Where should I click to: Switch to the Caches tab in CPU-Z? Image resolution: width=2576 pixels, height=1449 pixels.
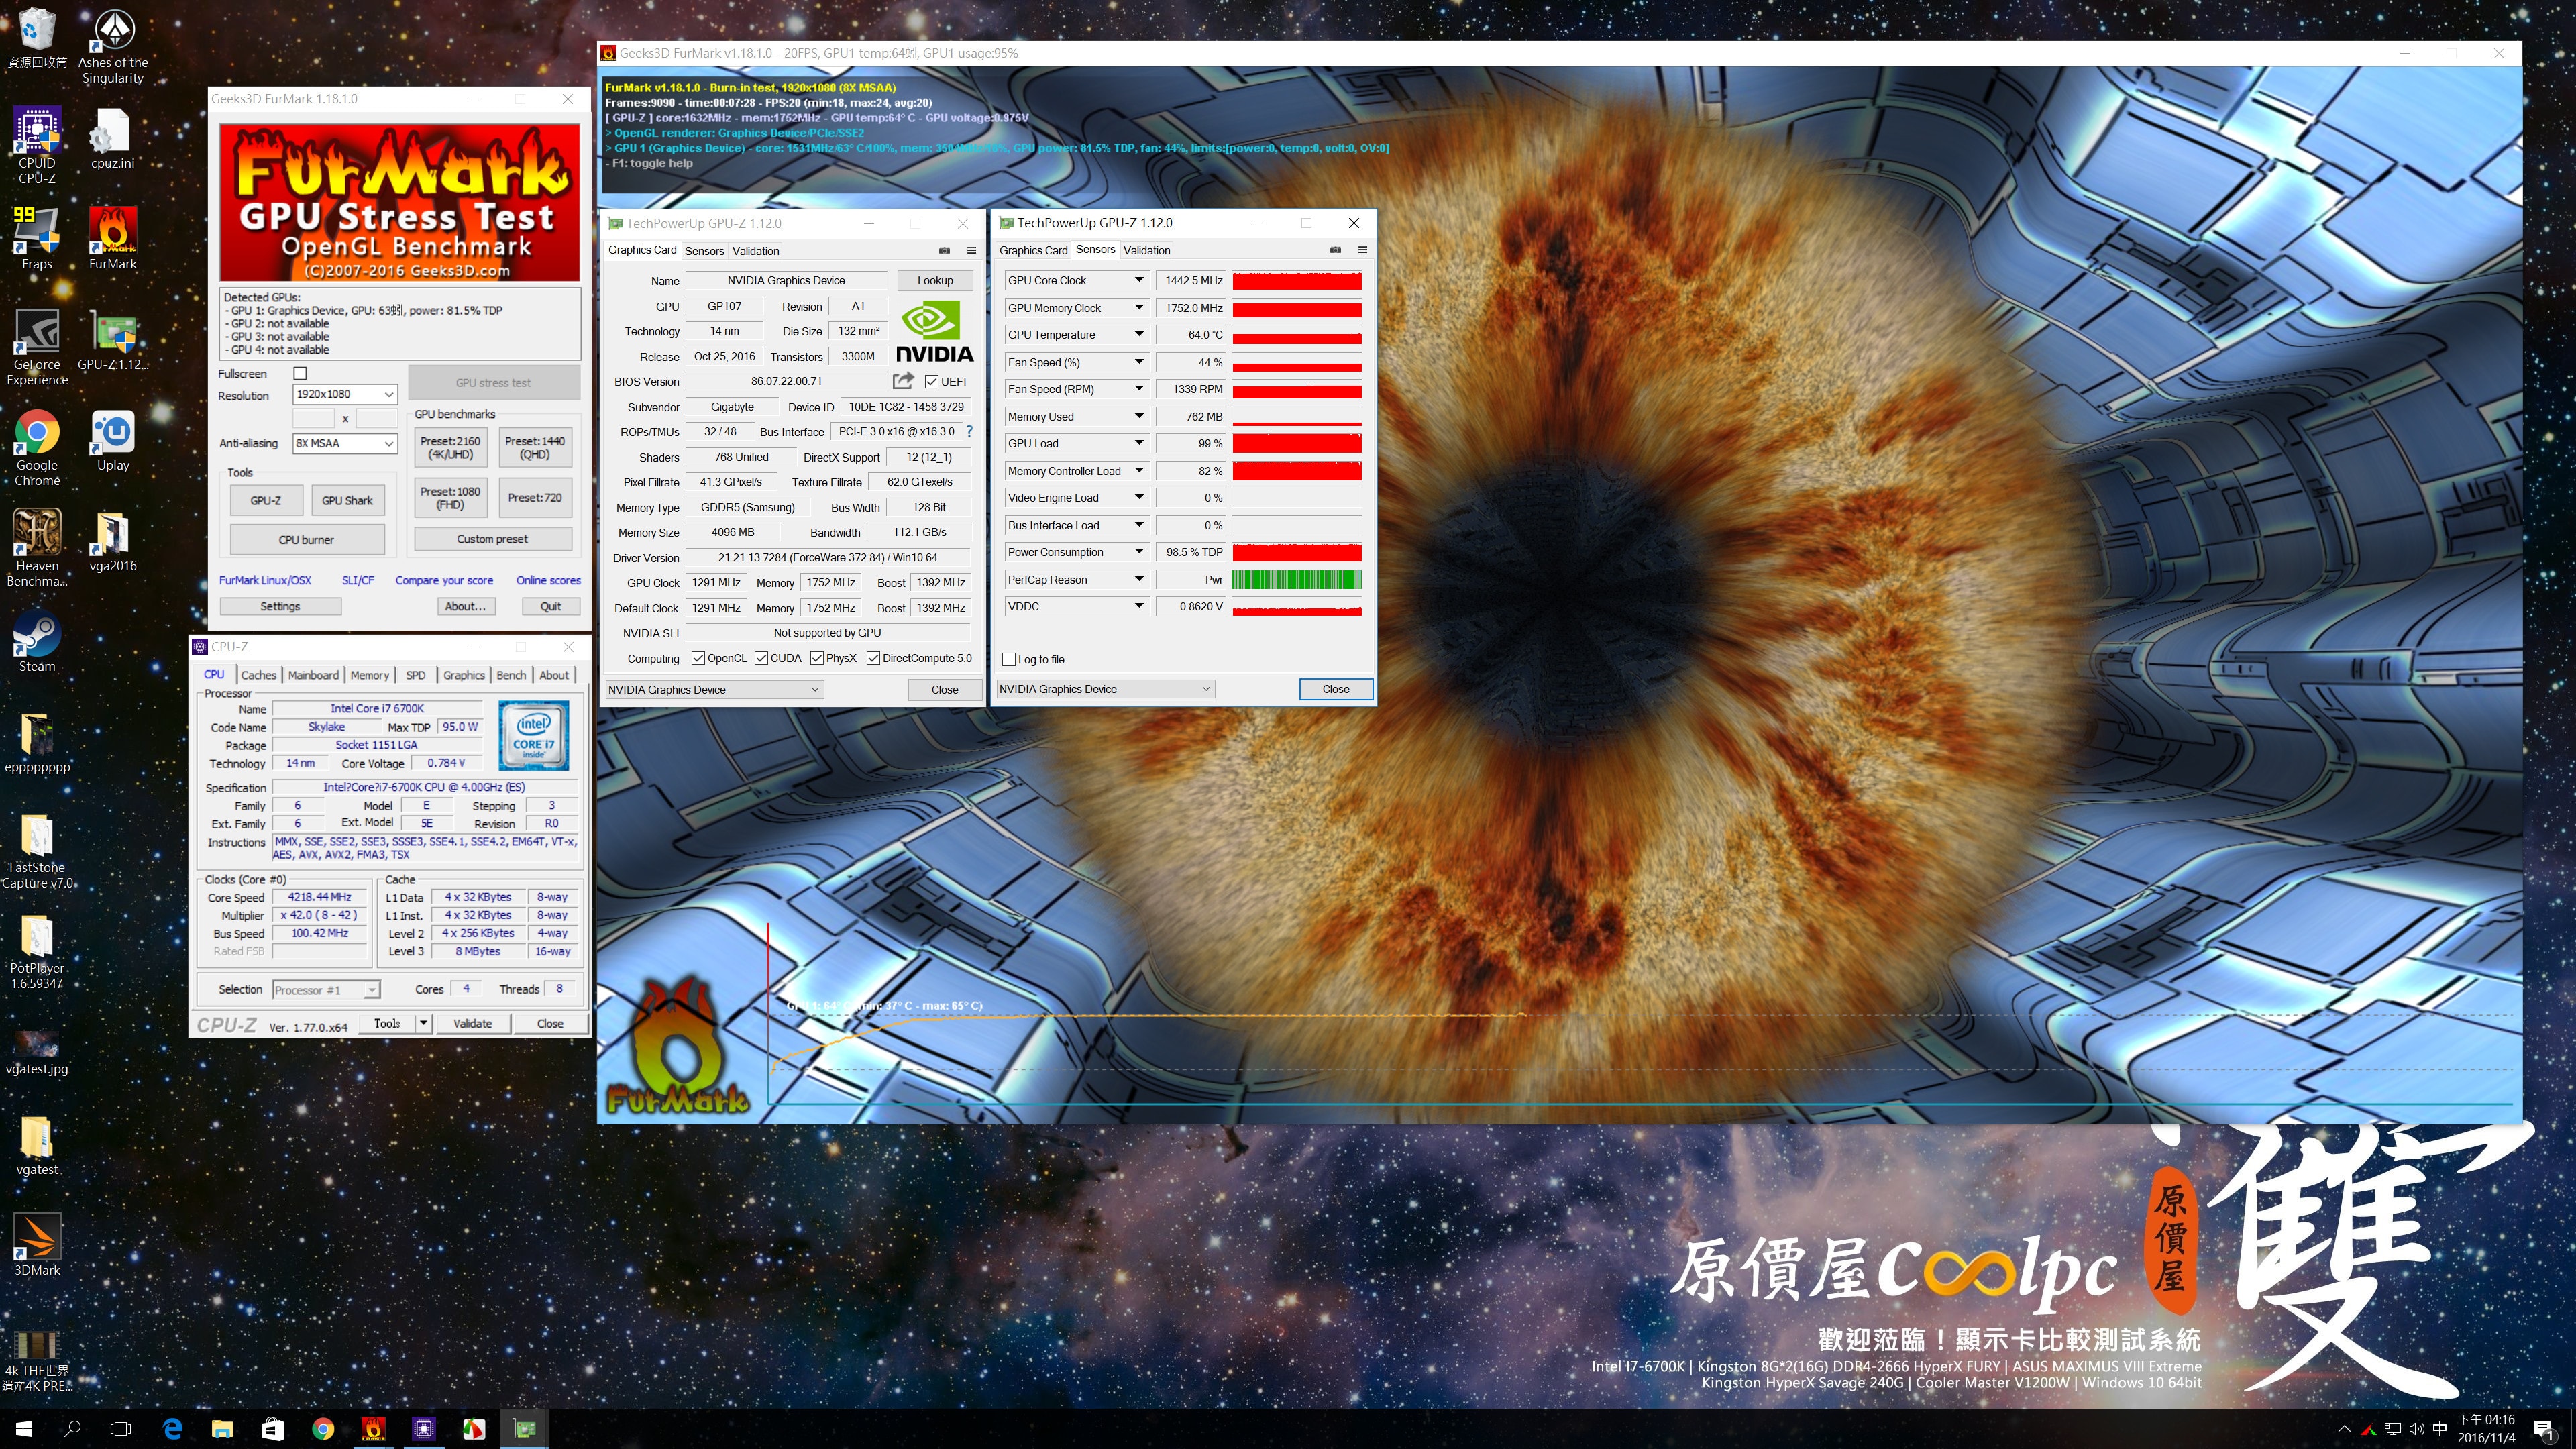258,675
